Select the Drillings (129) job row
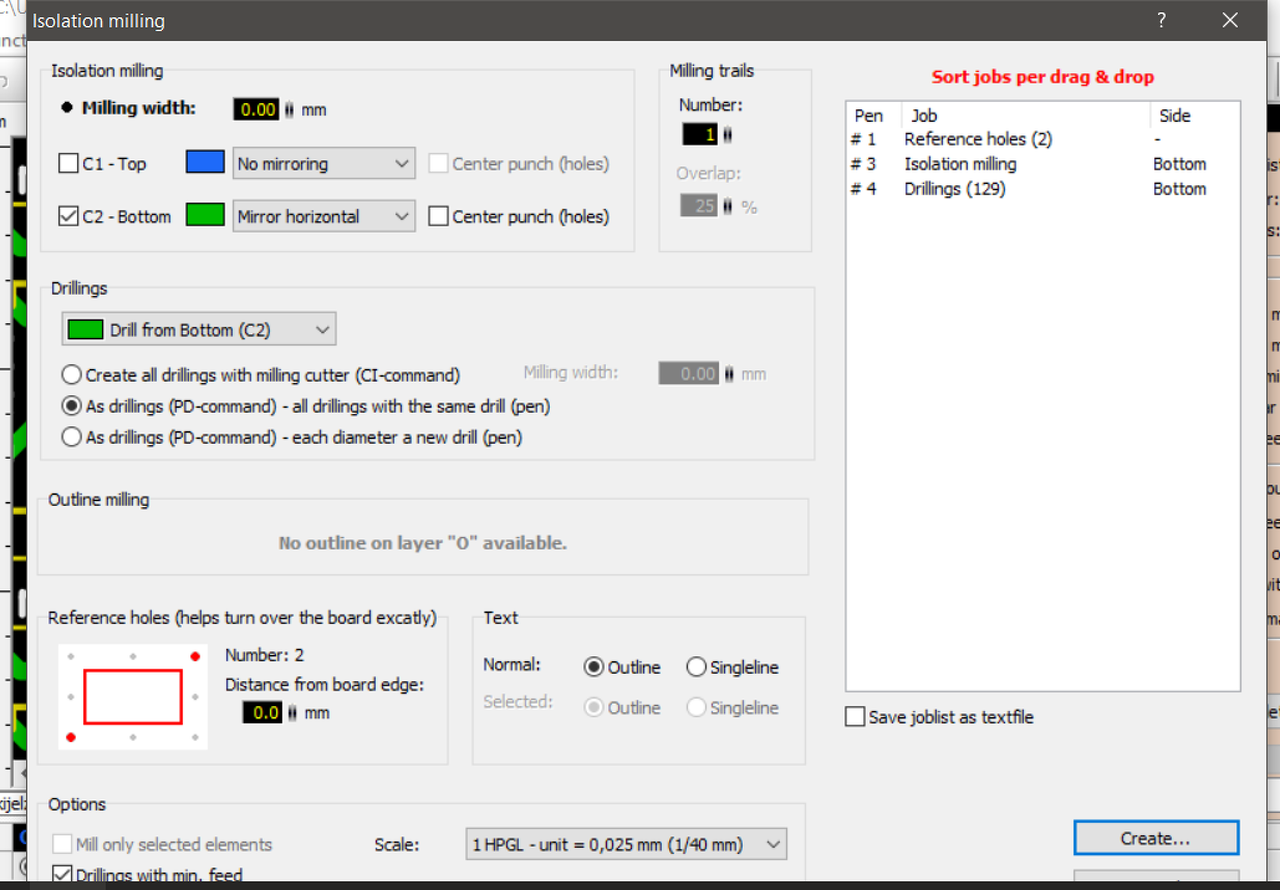 tap(1042, 189)
